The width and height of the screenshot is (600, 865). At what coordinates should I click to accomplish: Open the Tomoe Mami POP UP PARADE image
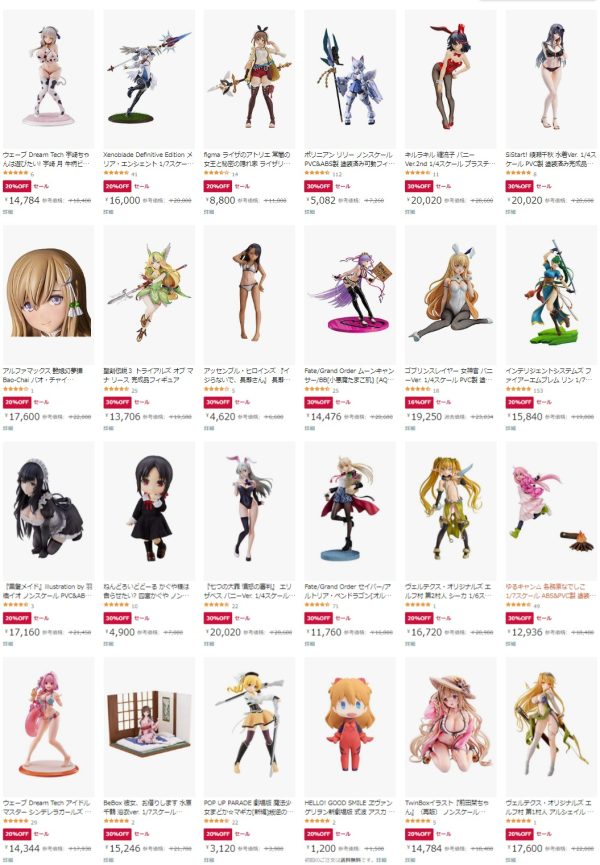[249, 726]
